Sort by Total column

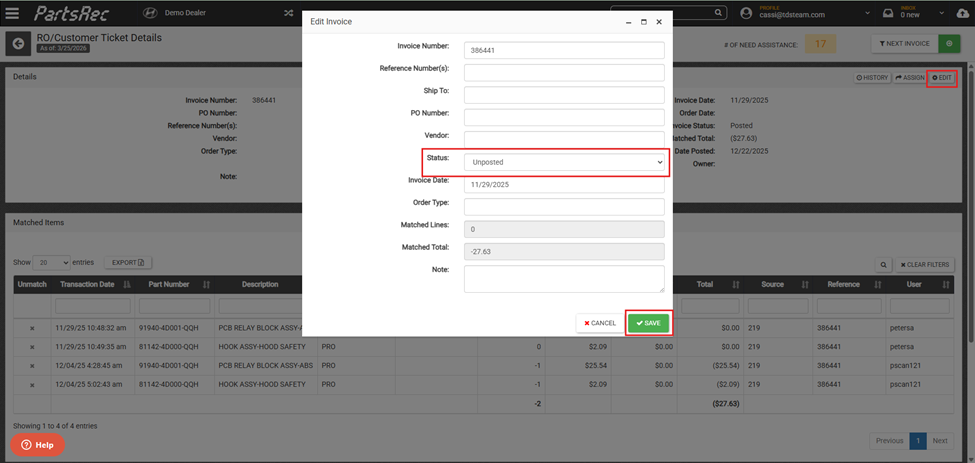(710, 285)
